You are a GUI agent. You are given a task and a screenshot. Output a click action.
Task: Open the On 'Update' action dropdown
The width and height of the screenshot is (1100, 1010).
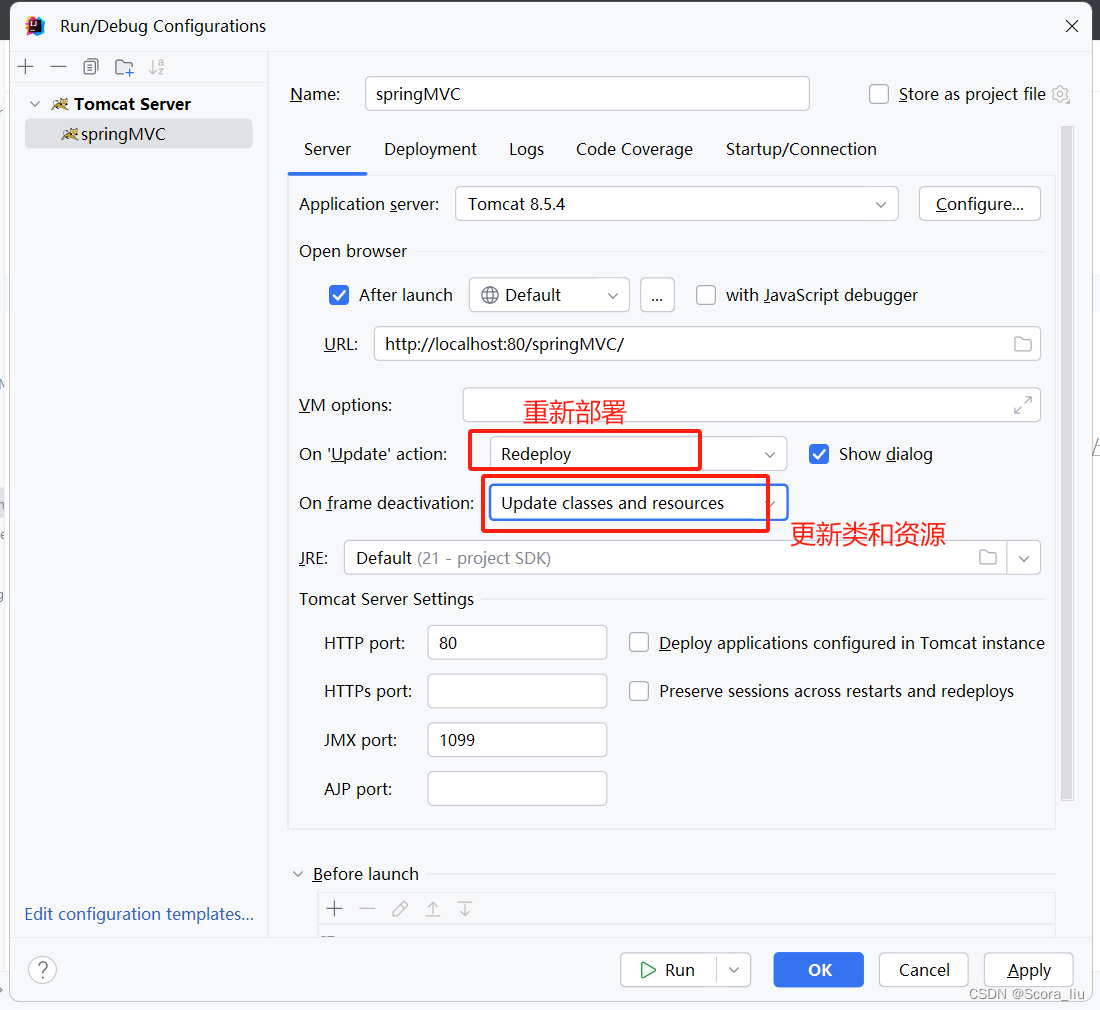(x=638, y=454)
